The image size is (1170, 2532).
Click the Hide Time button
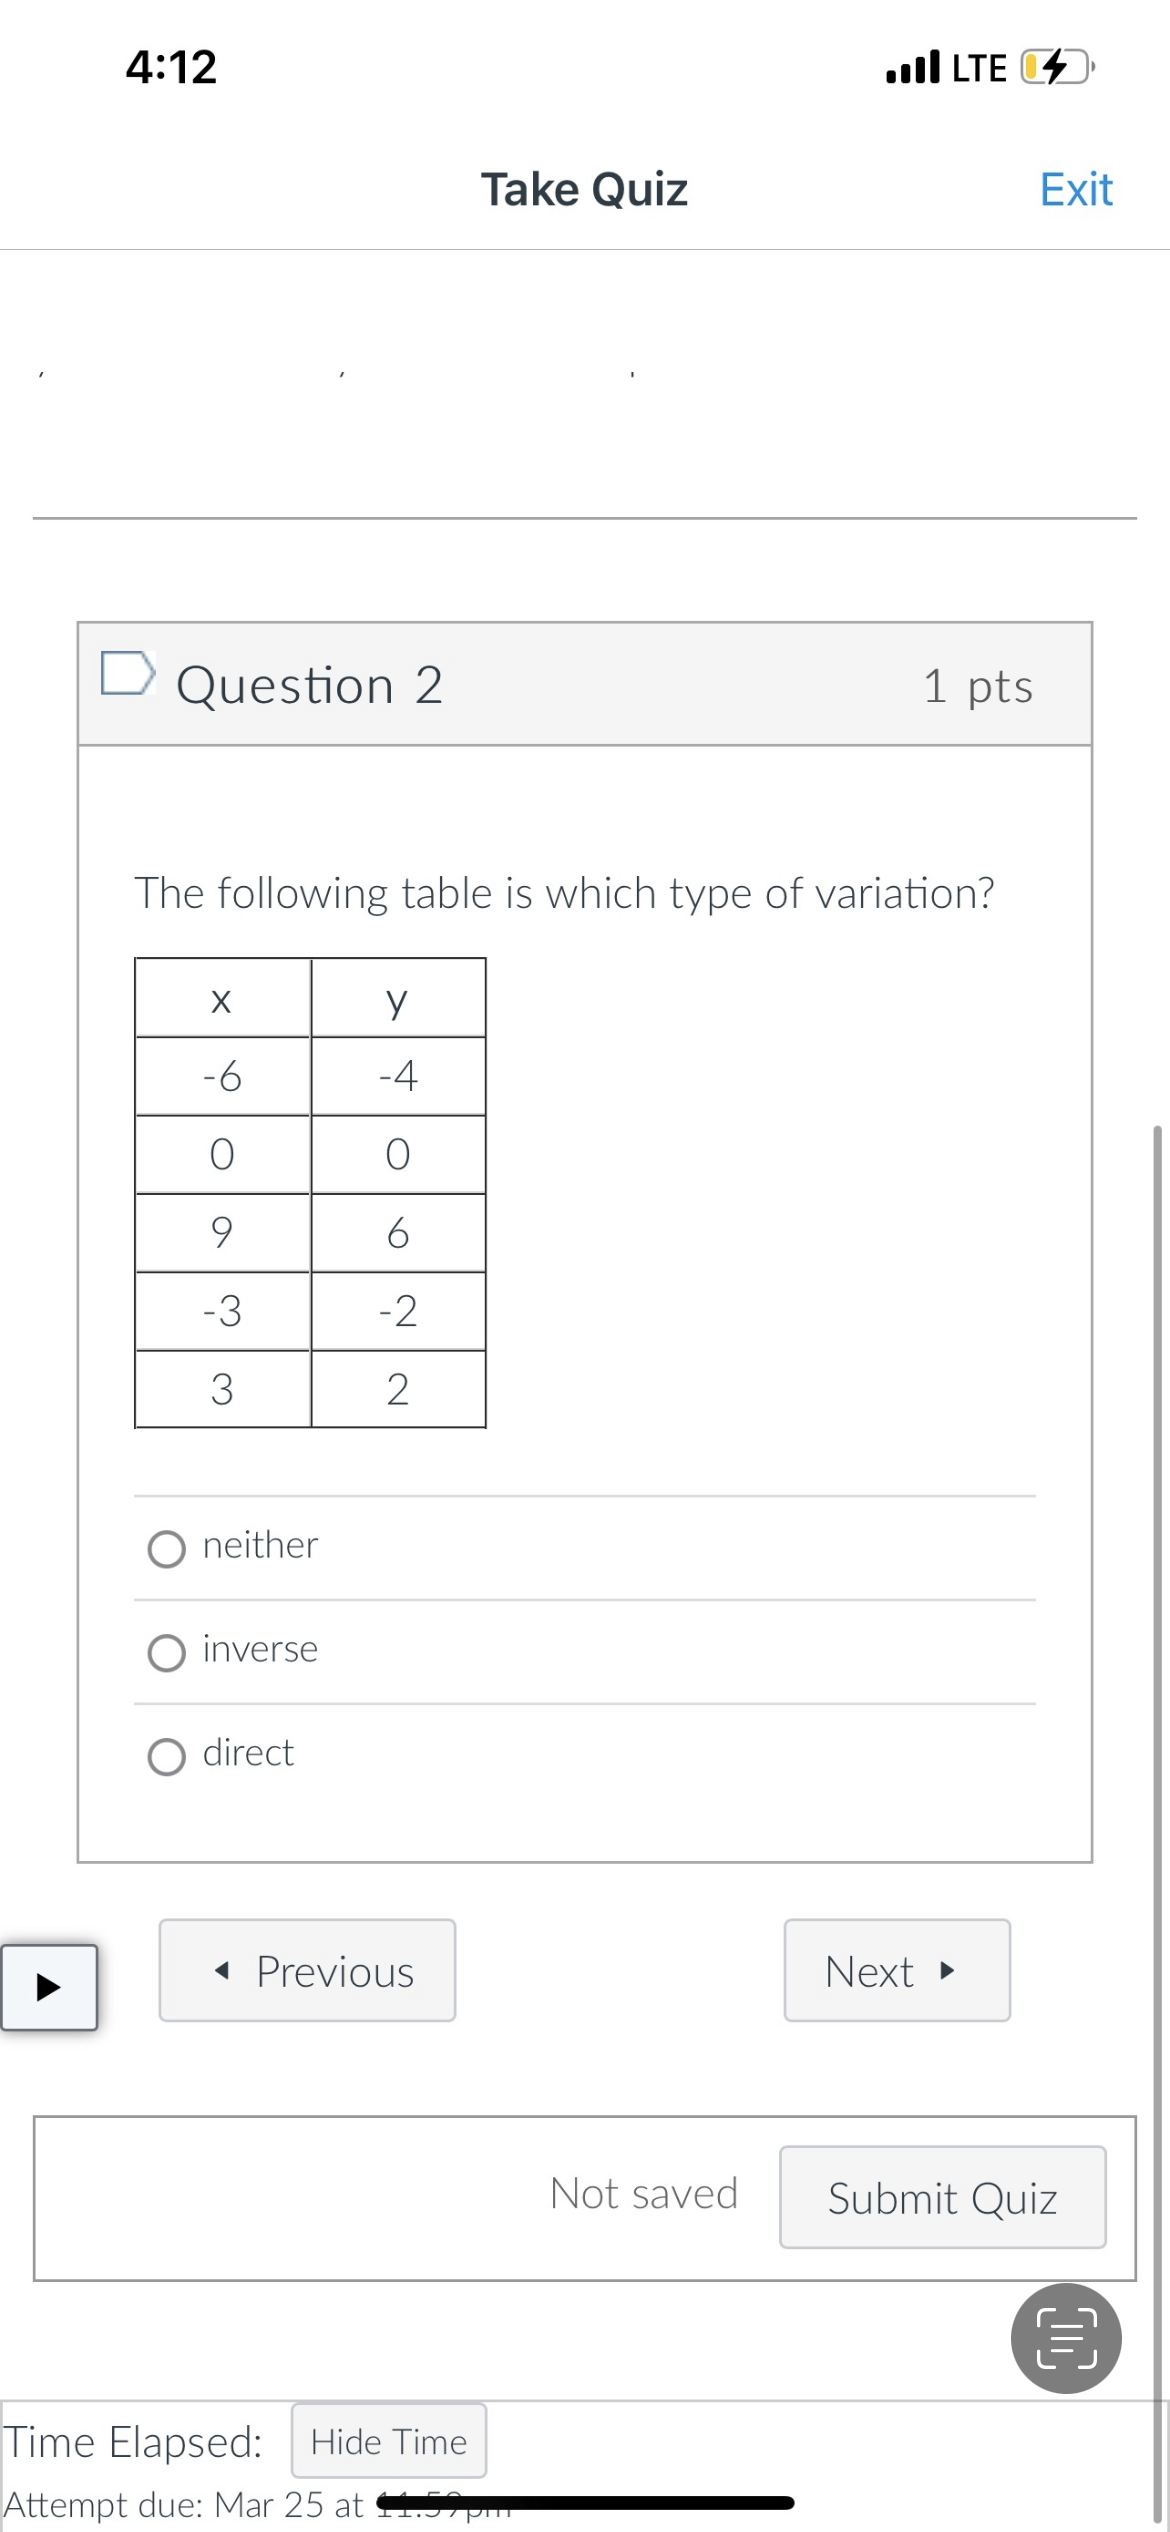(387, 2441)
